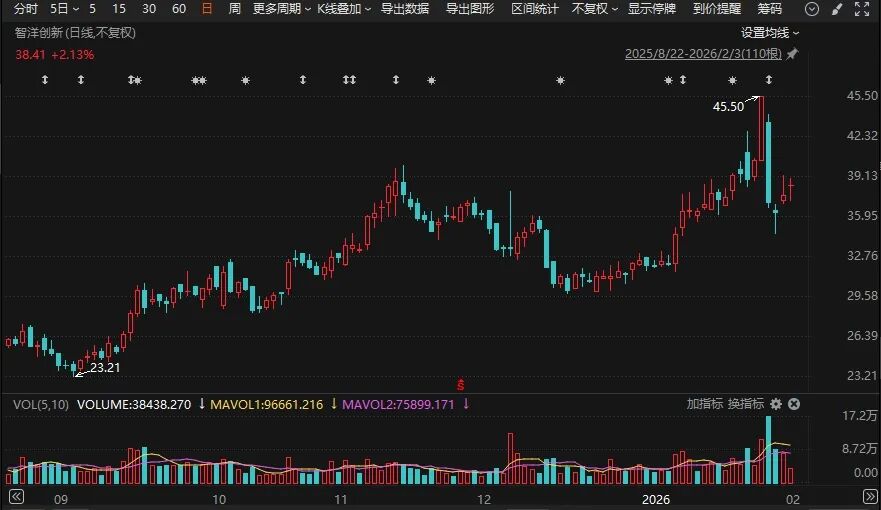This screenshot has width=881, height=510.
Task: Close the volume indicator panel
Action: [x=794, y=404]
